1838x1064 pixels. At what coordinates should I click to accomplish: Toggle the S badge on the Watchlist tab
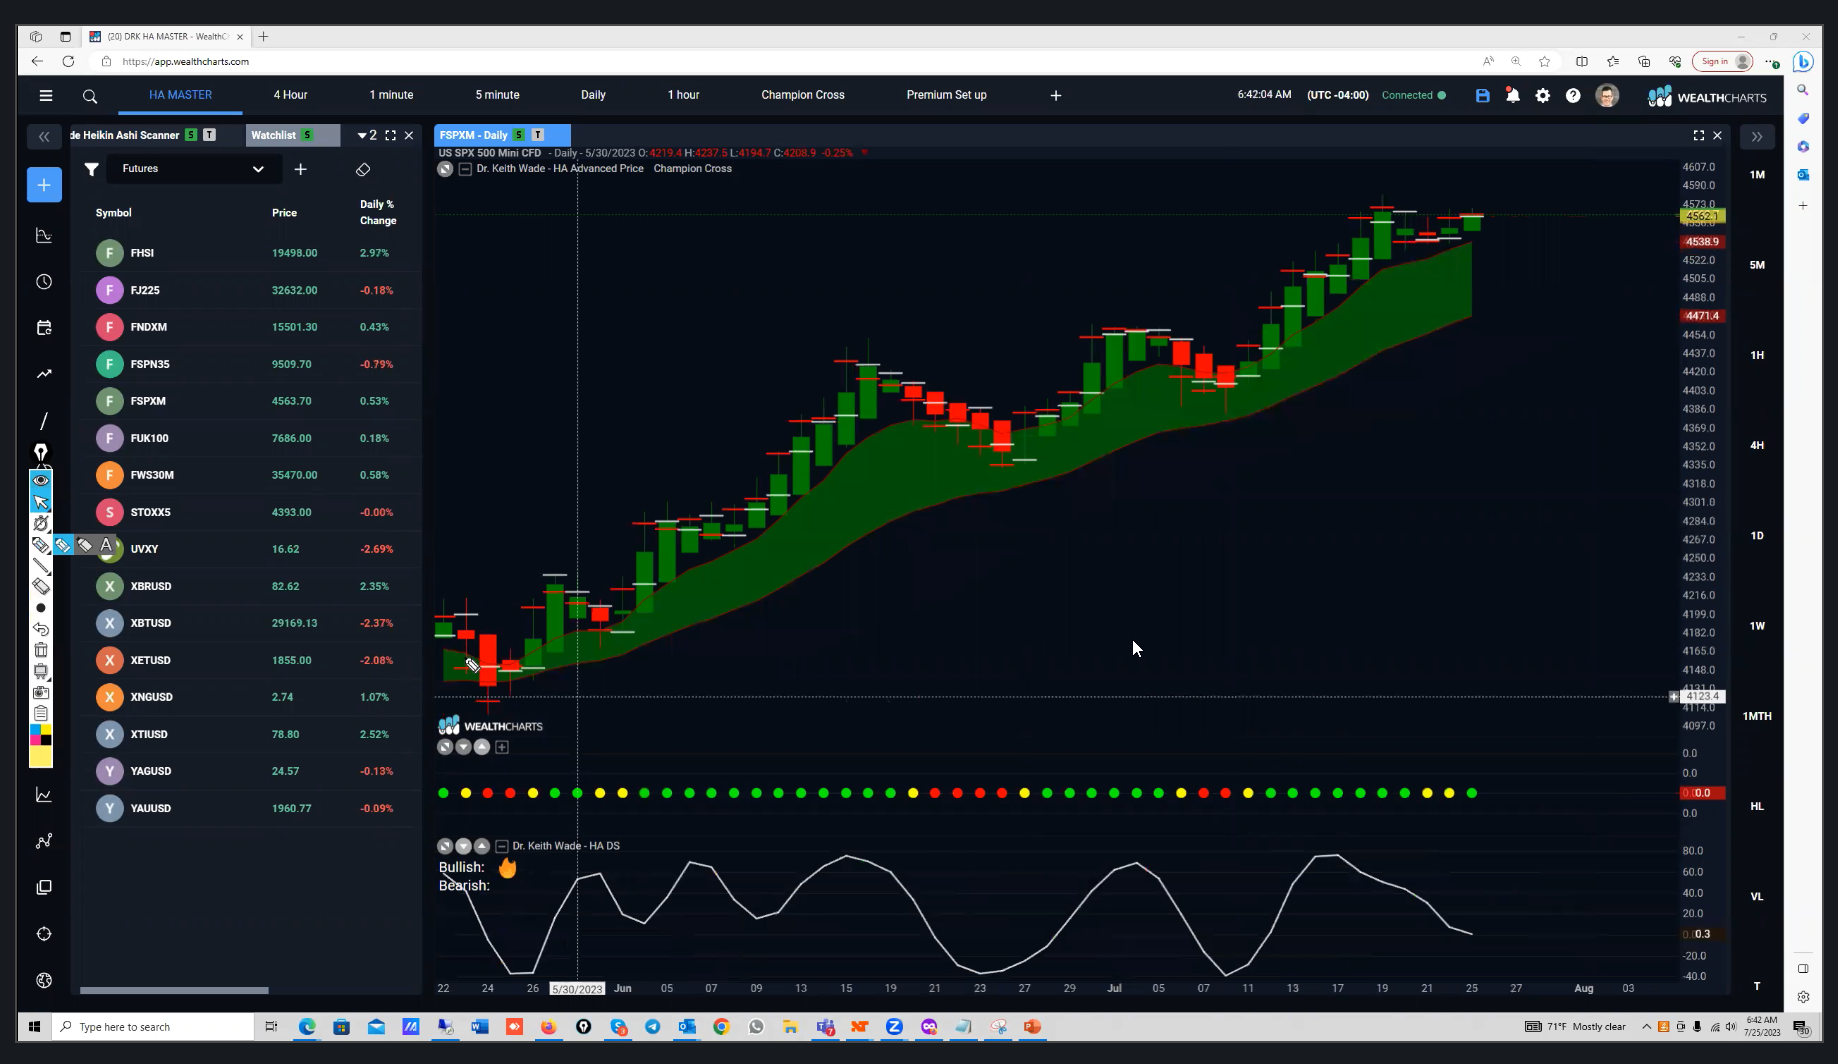[x=308, y=135]
